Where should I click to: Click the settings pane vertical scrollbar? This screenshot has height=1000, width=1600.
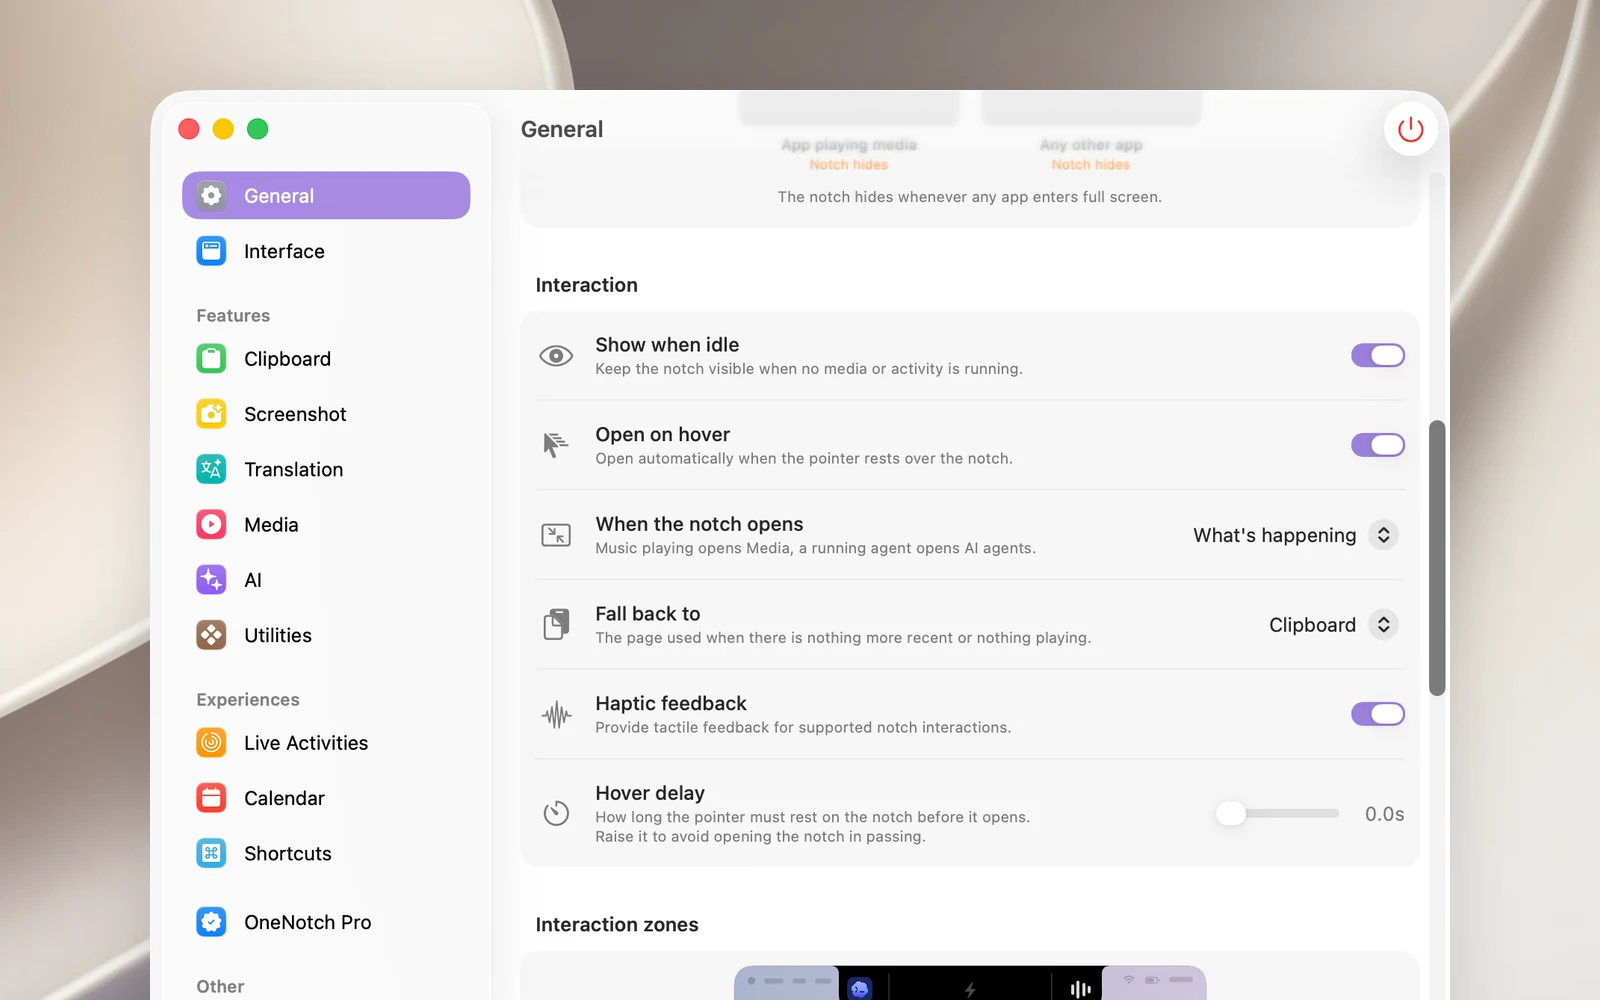click(x=1437, y=558)
